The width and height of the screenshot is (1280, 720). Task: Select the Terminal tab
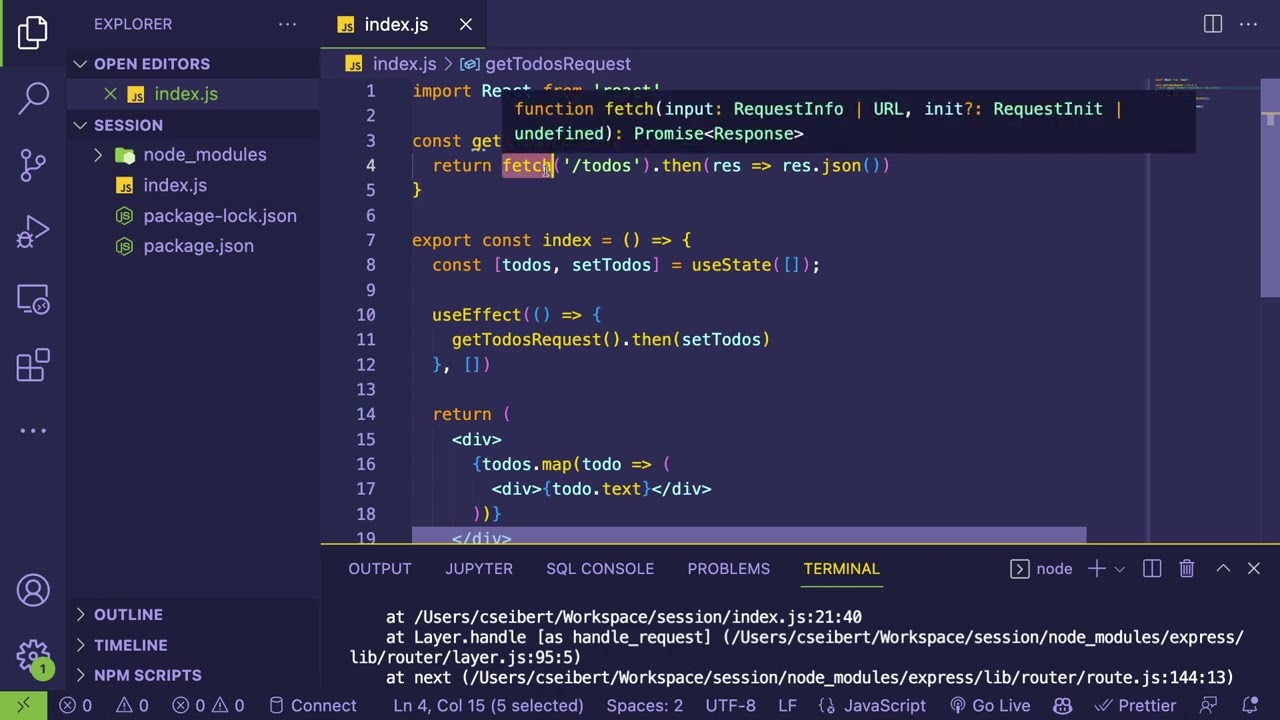click(x=842, y=569)
